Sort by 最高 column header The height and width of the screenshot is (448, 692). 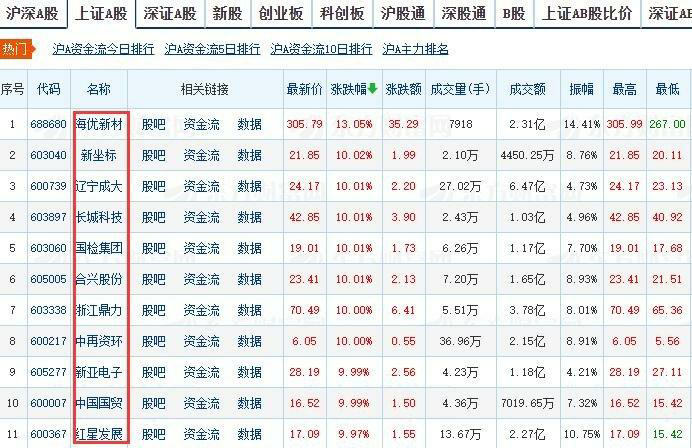pyautogui.click(x=624, y=89)
